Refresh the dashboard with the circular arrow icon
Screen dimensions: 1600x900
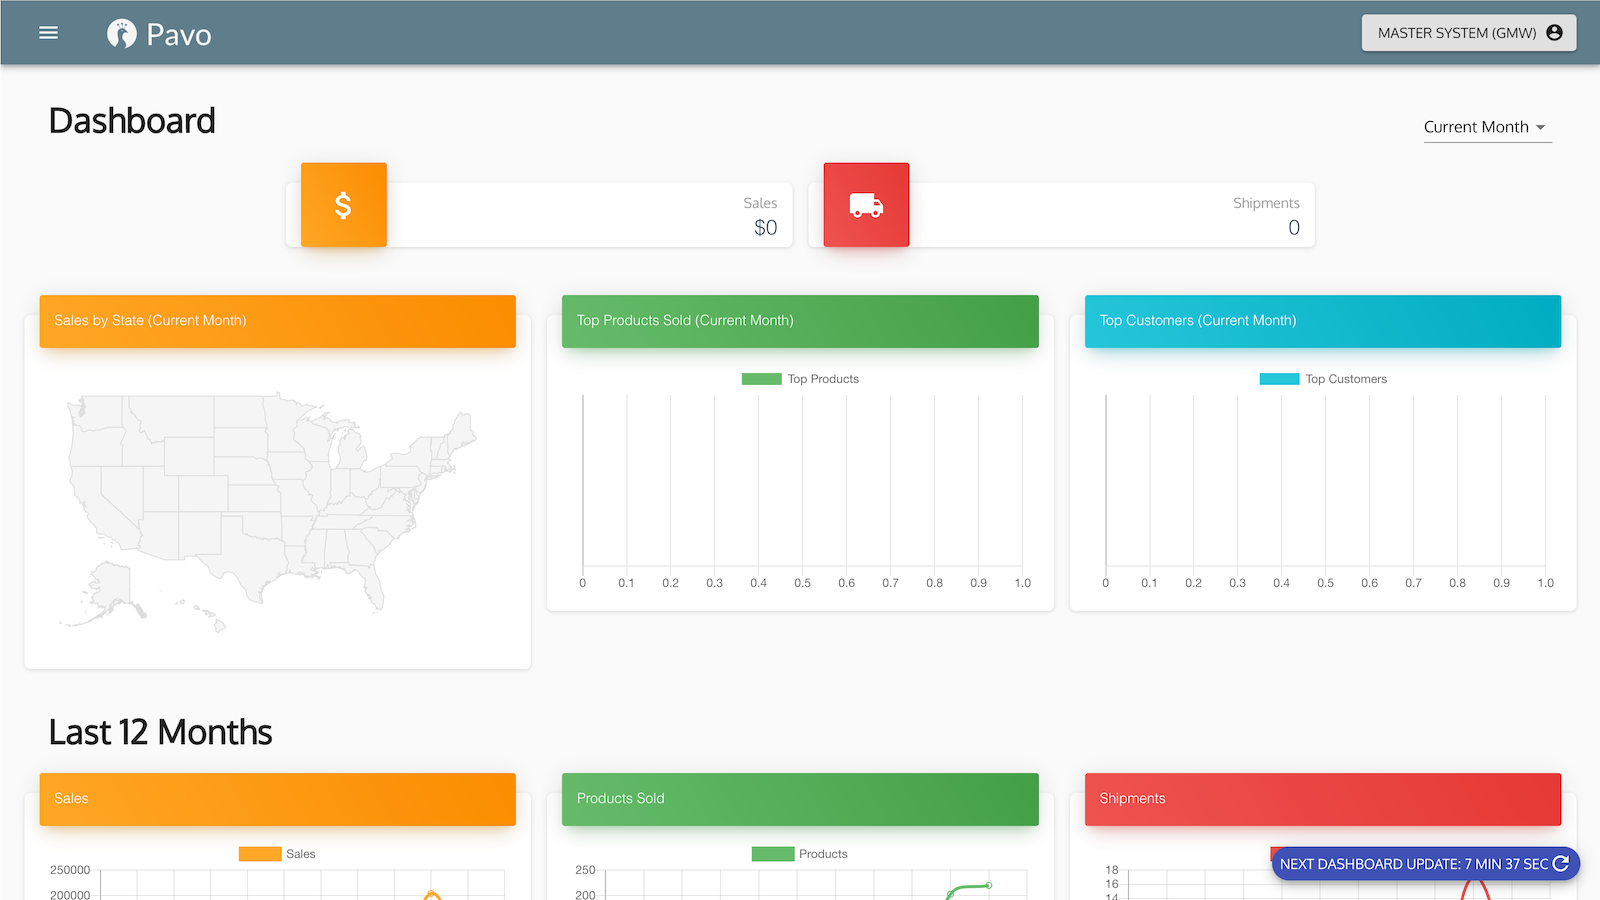1561,864
